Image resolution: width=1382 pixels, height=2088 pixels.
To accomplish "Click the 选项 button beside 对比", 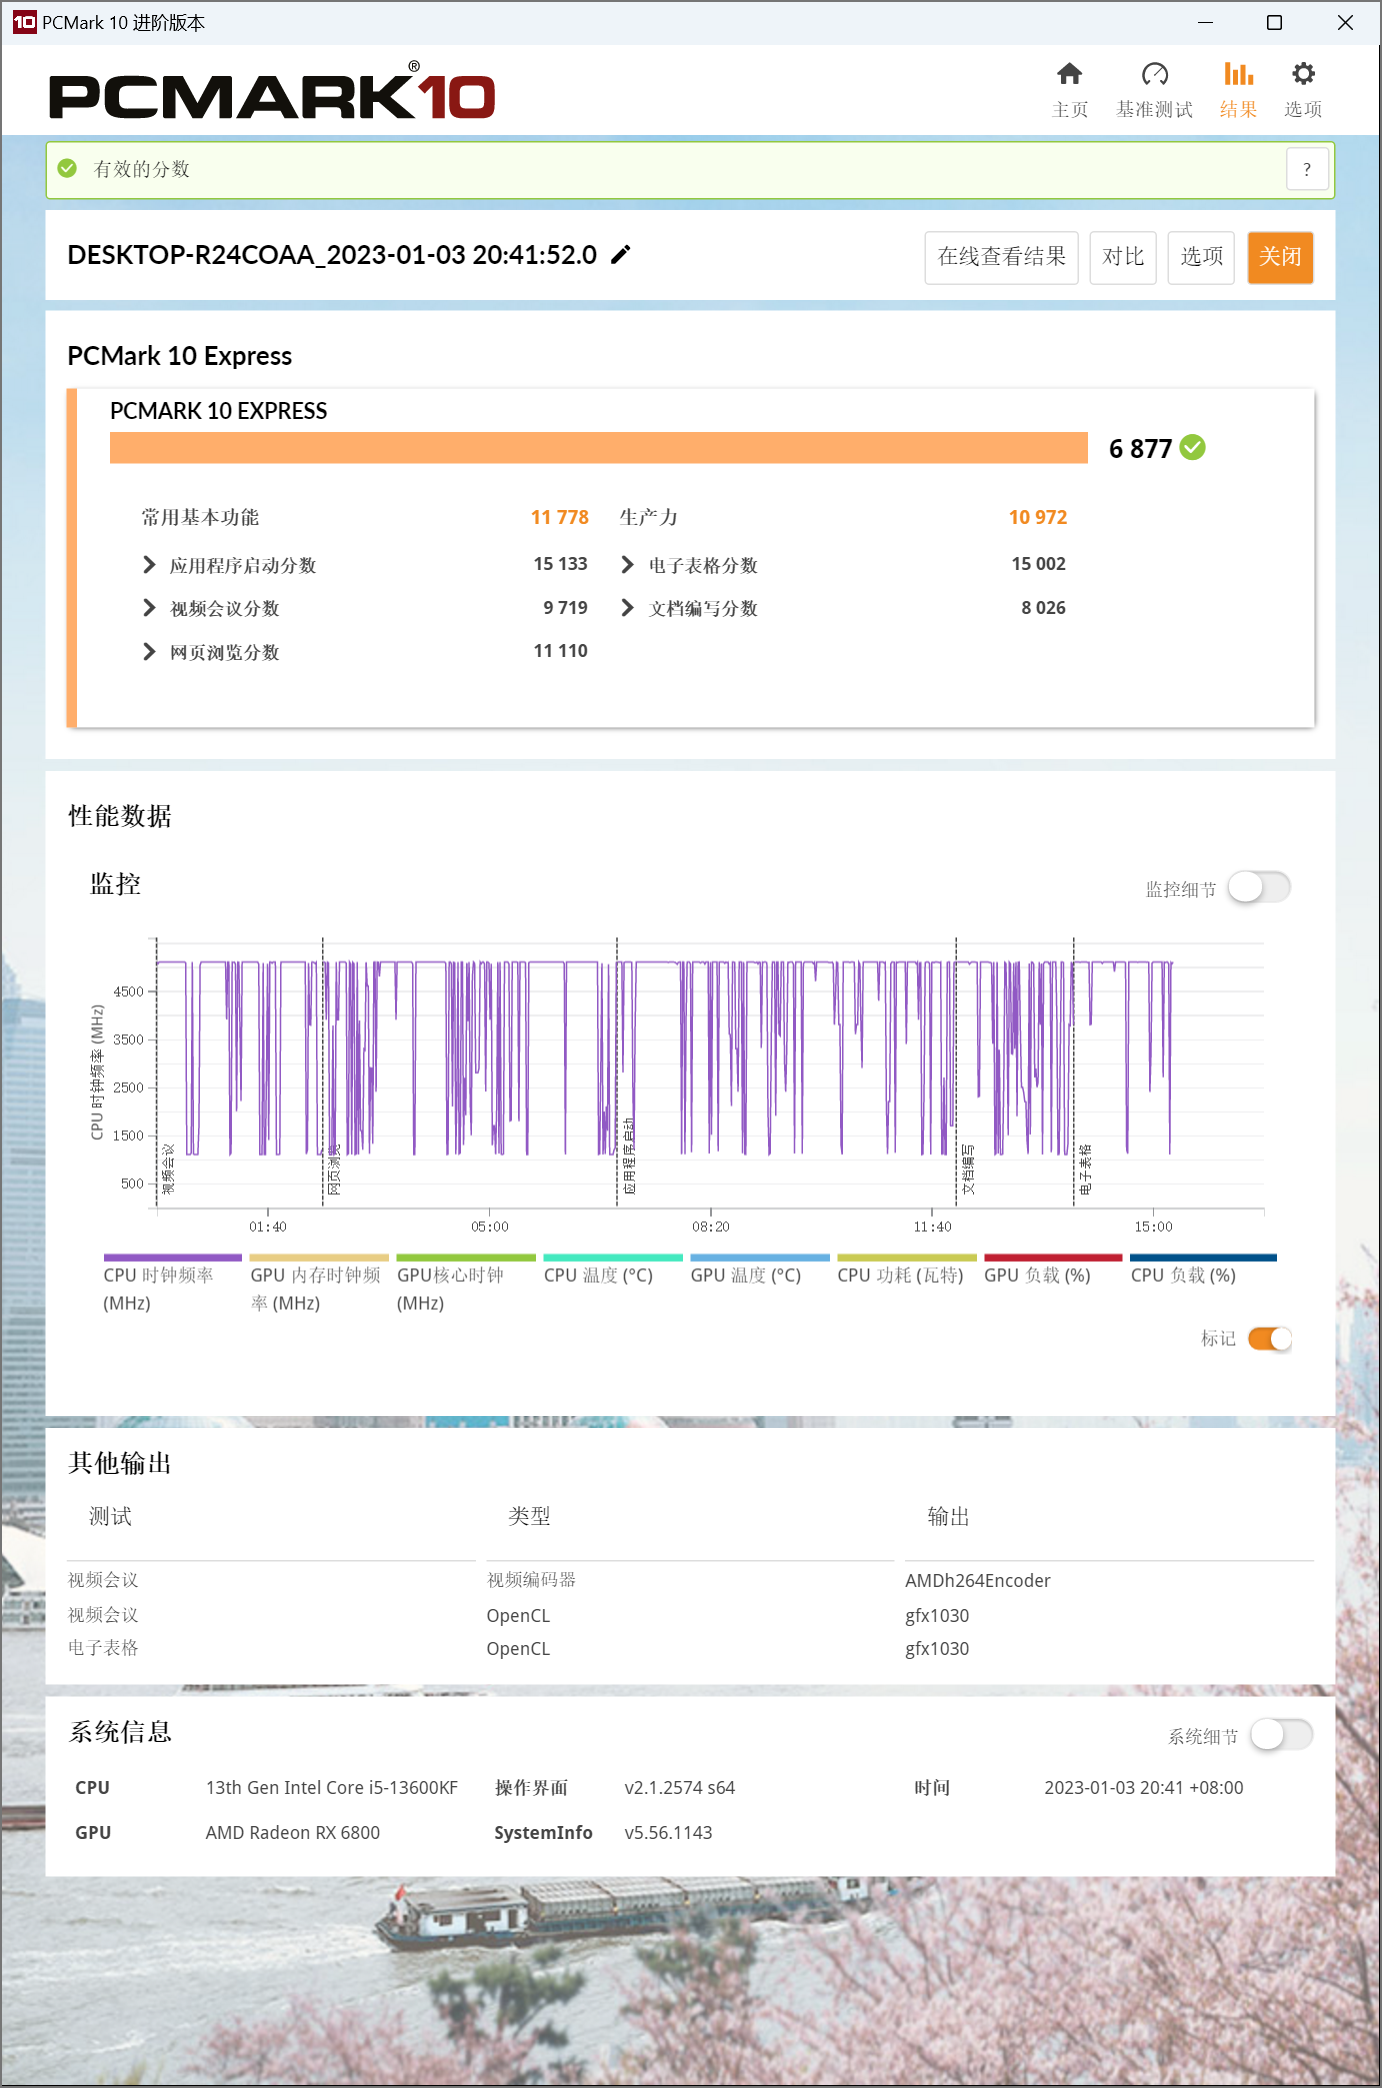I will 1201,258.
